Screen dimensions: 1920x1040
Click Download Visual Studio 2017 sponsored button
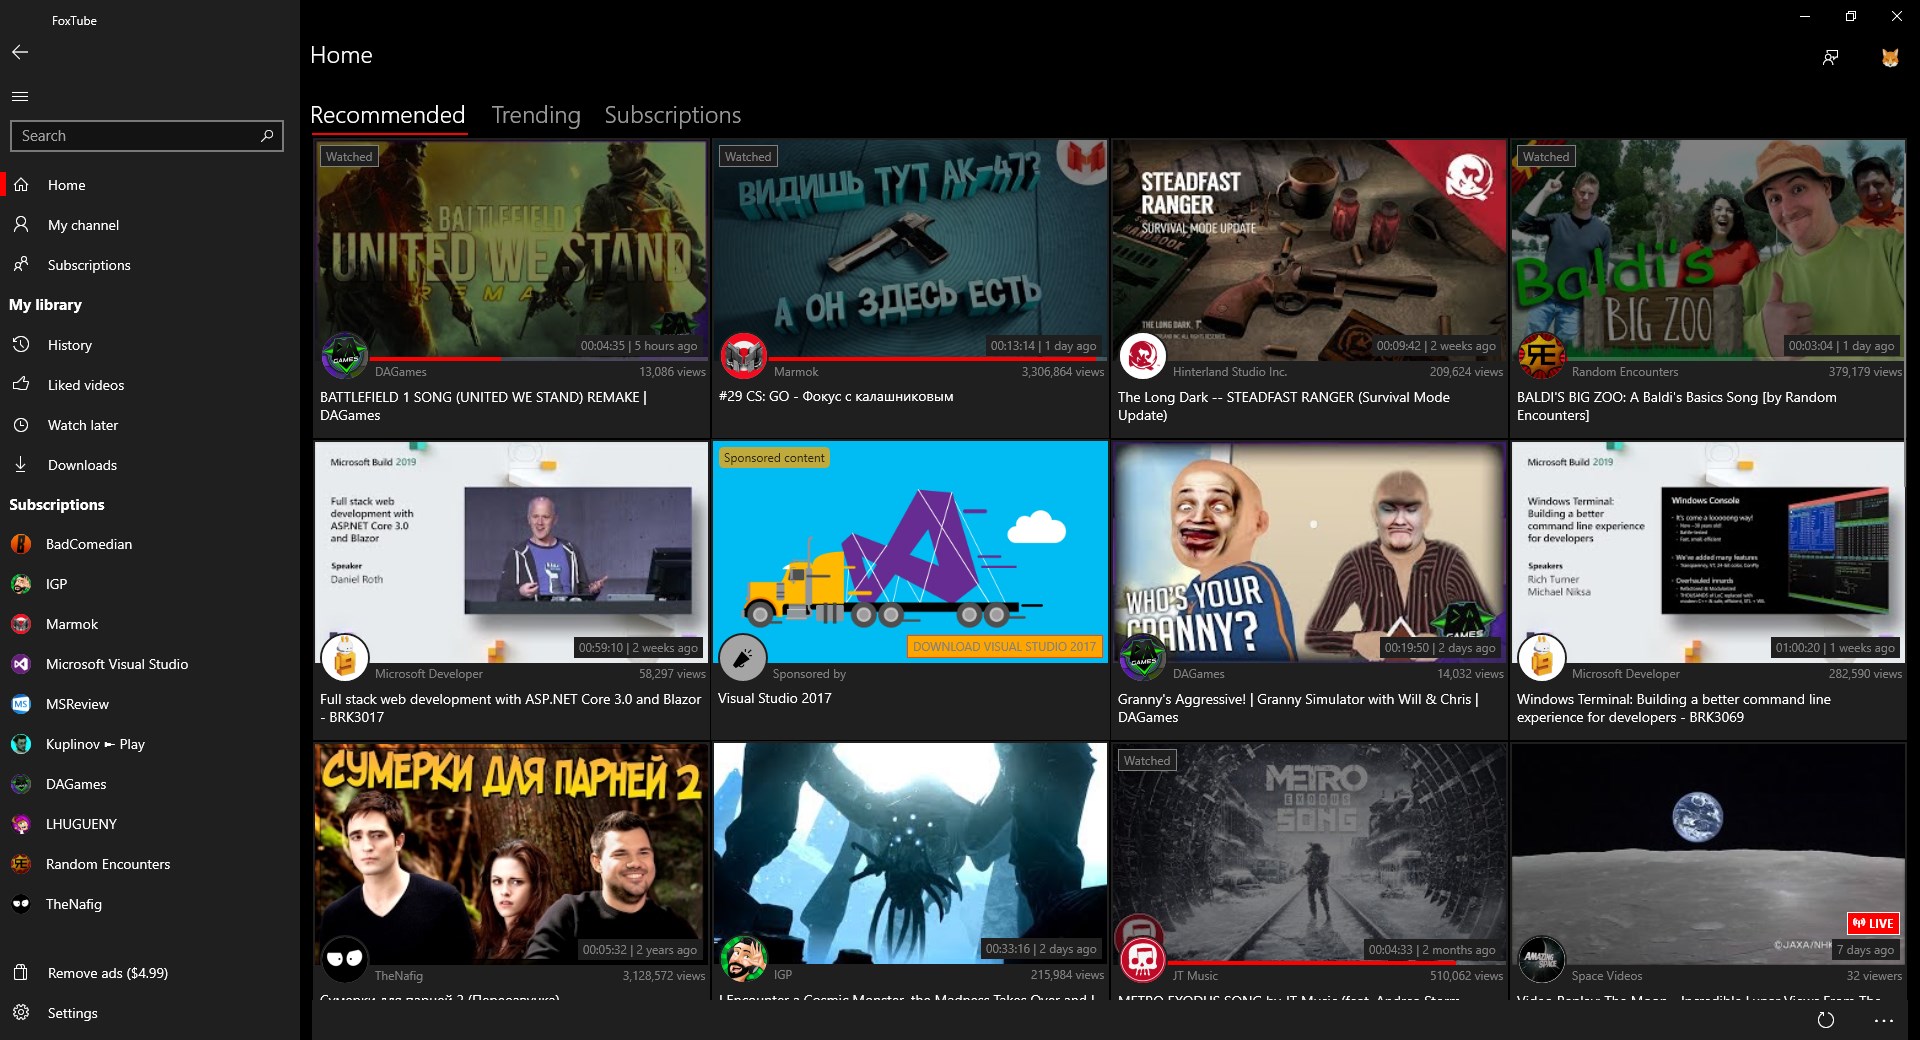click(1004, 647)
